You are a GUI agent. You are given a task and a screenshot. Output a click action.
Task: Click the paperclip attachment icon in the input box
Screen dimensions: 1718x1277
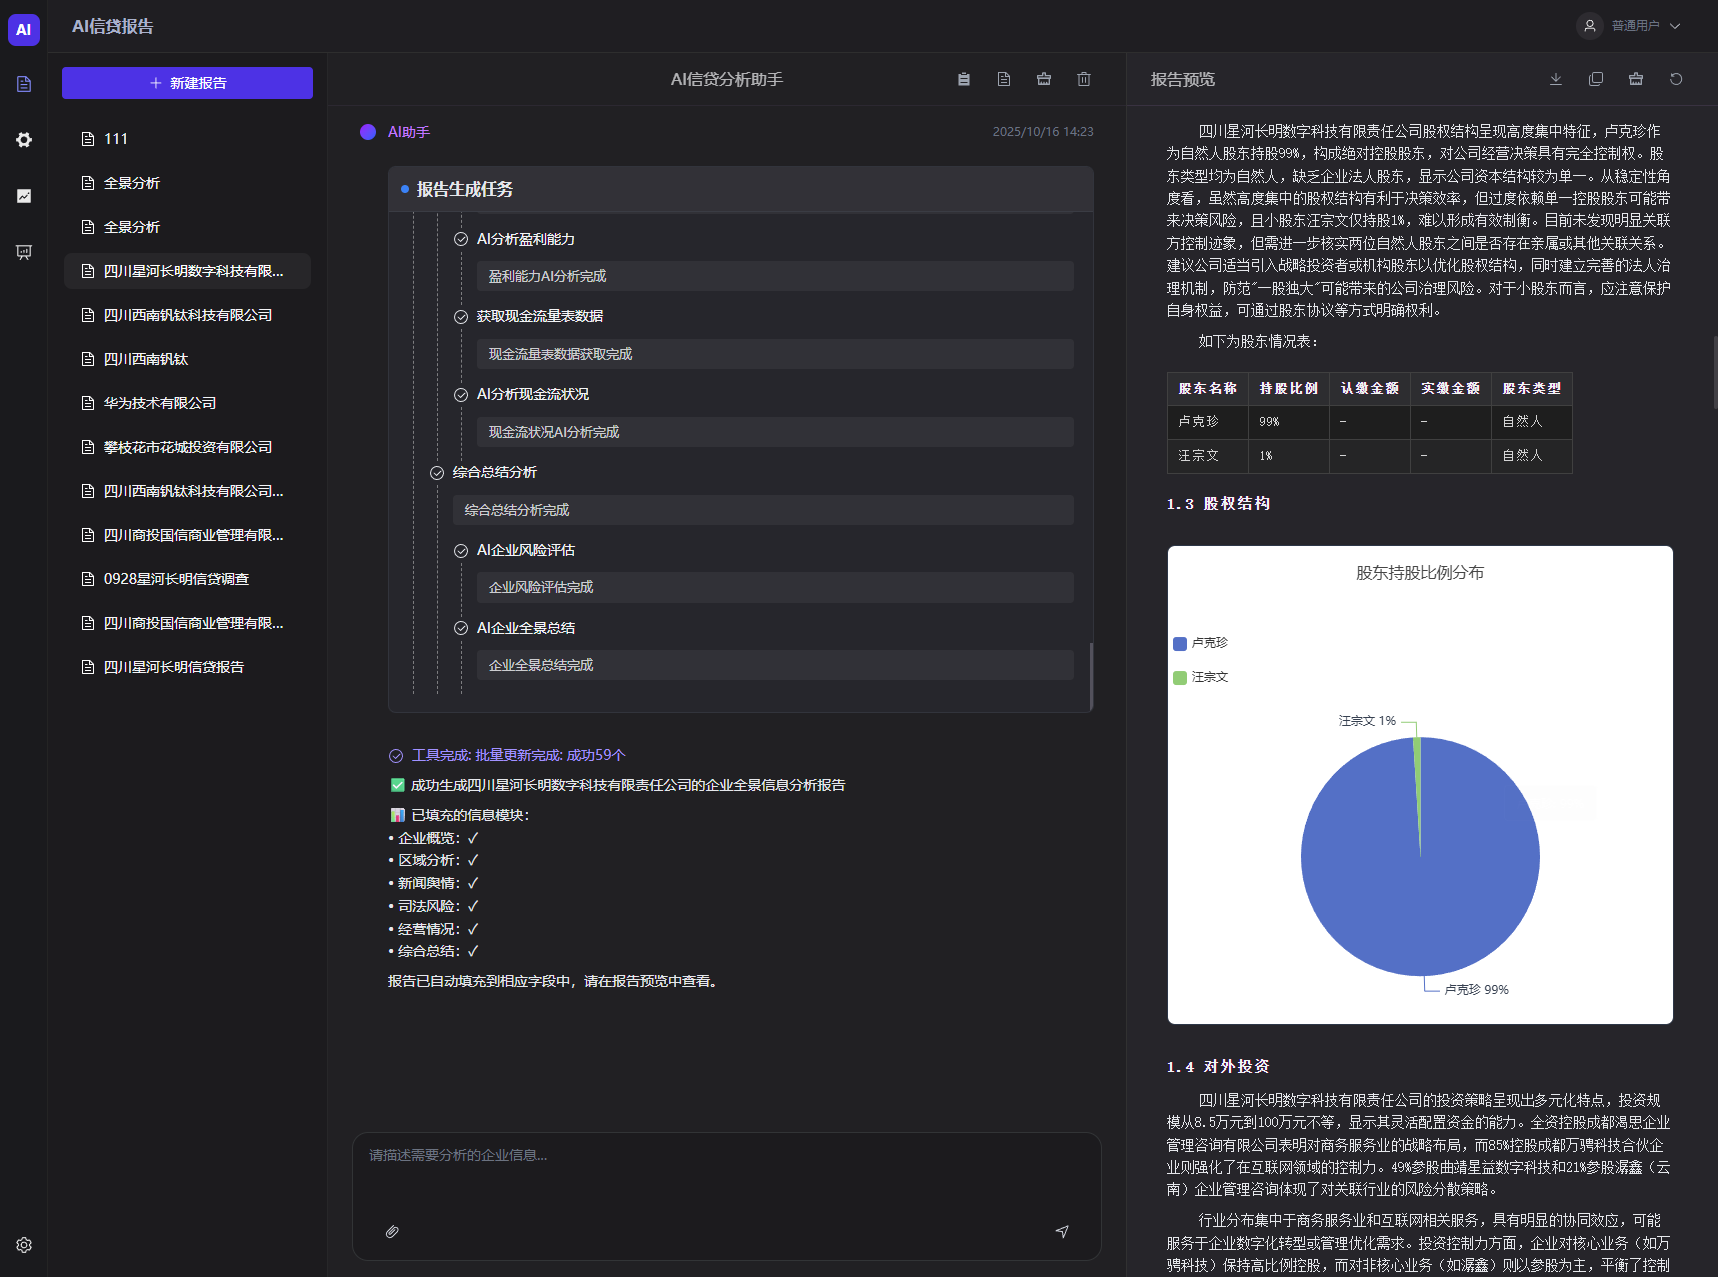[x=392, y=1231]
